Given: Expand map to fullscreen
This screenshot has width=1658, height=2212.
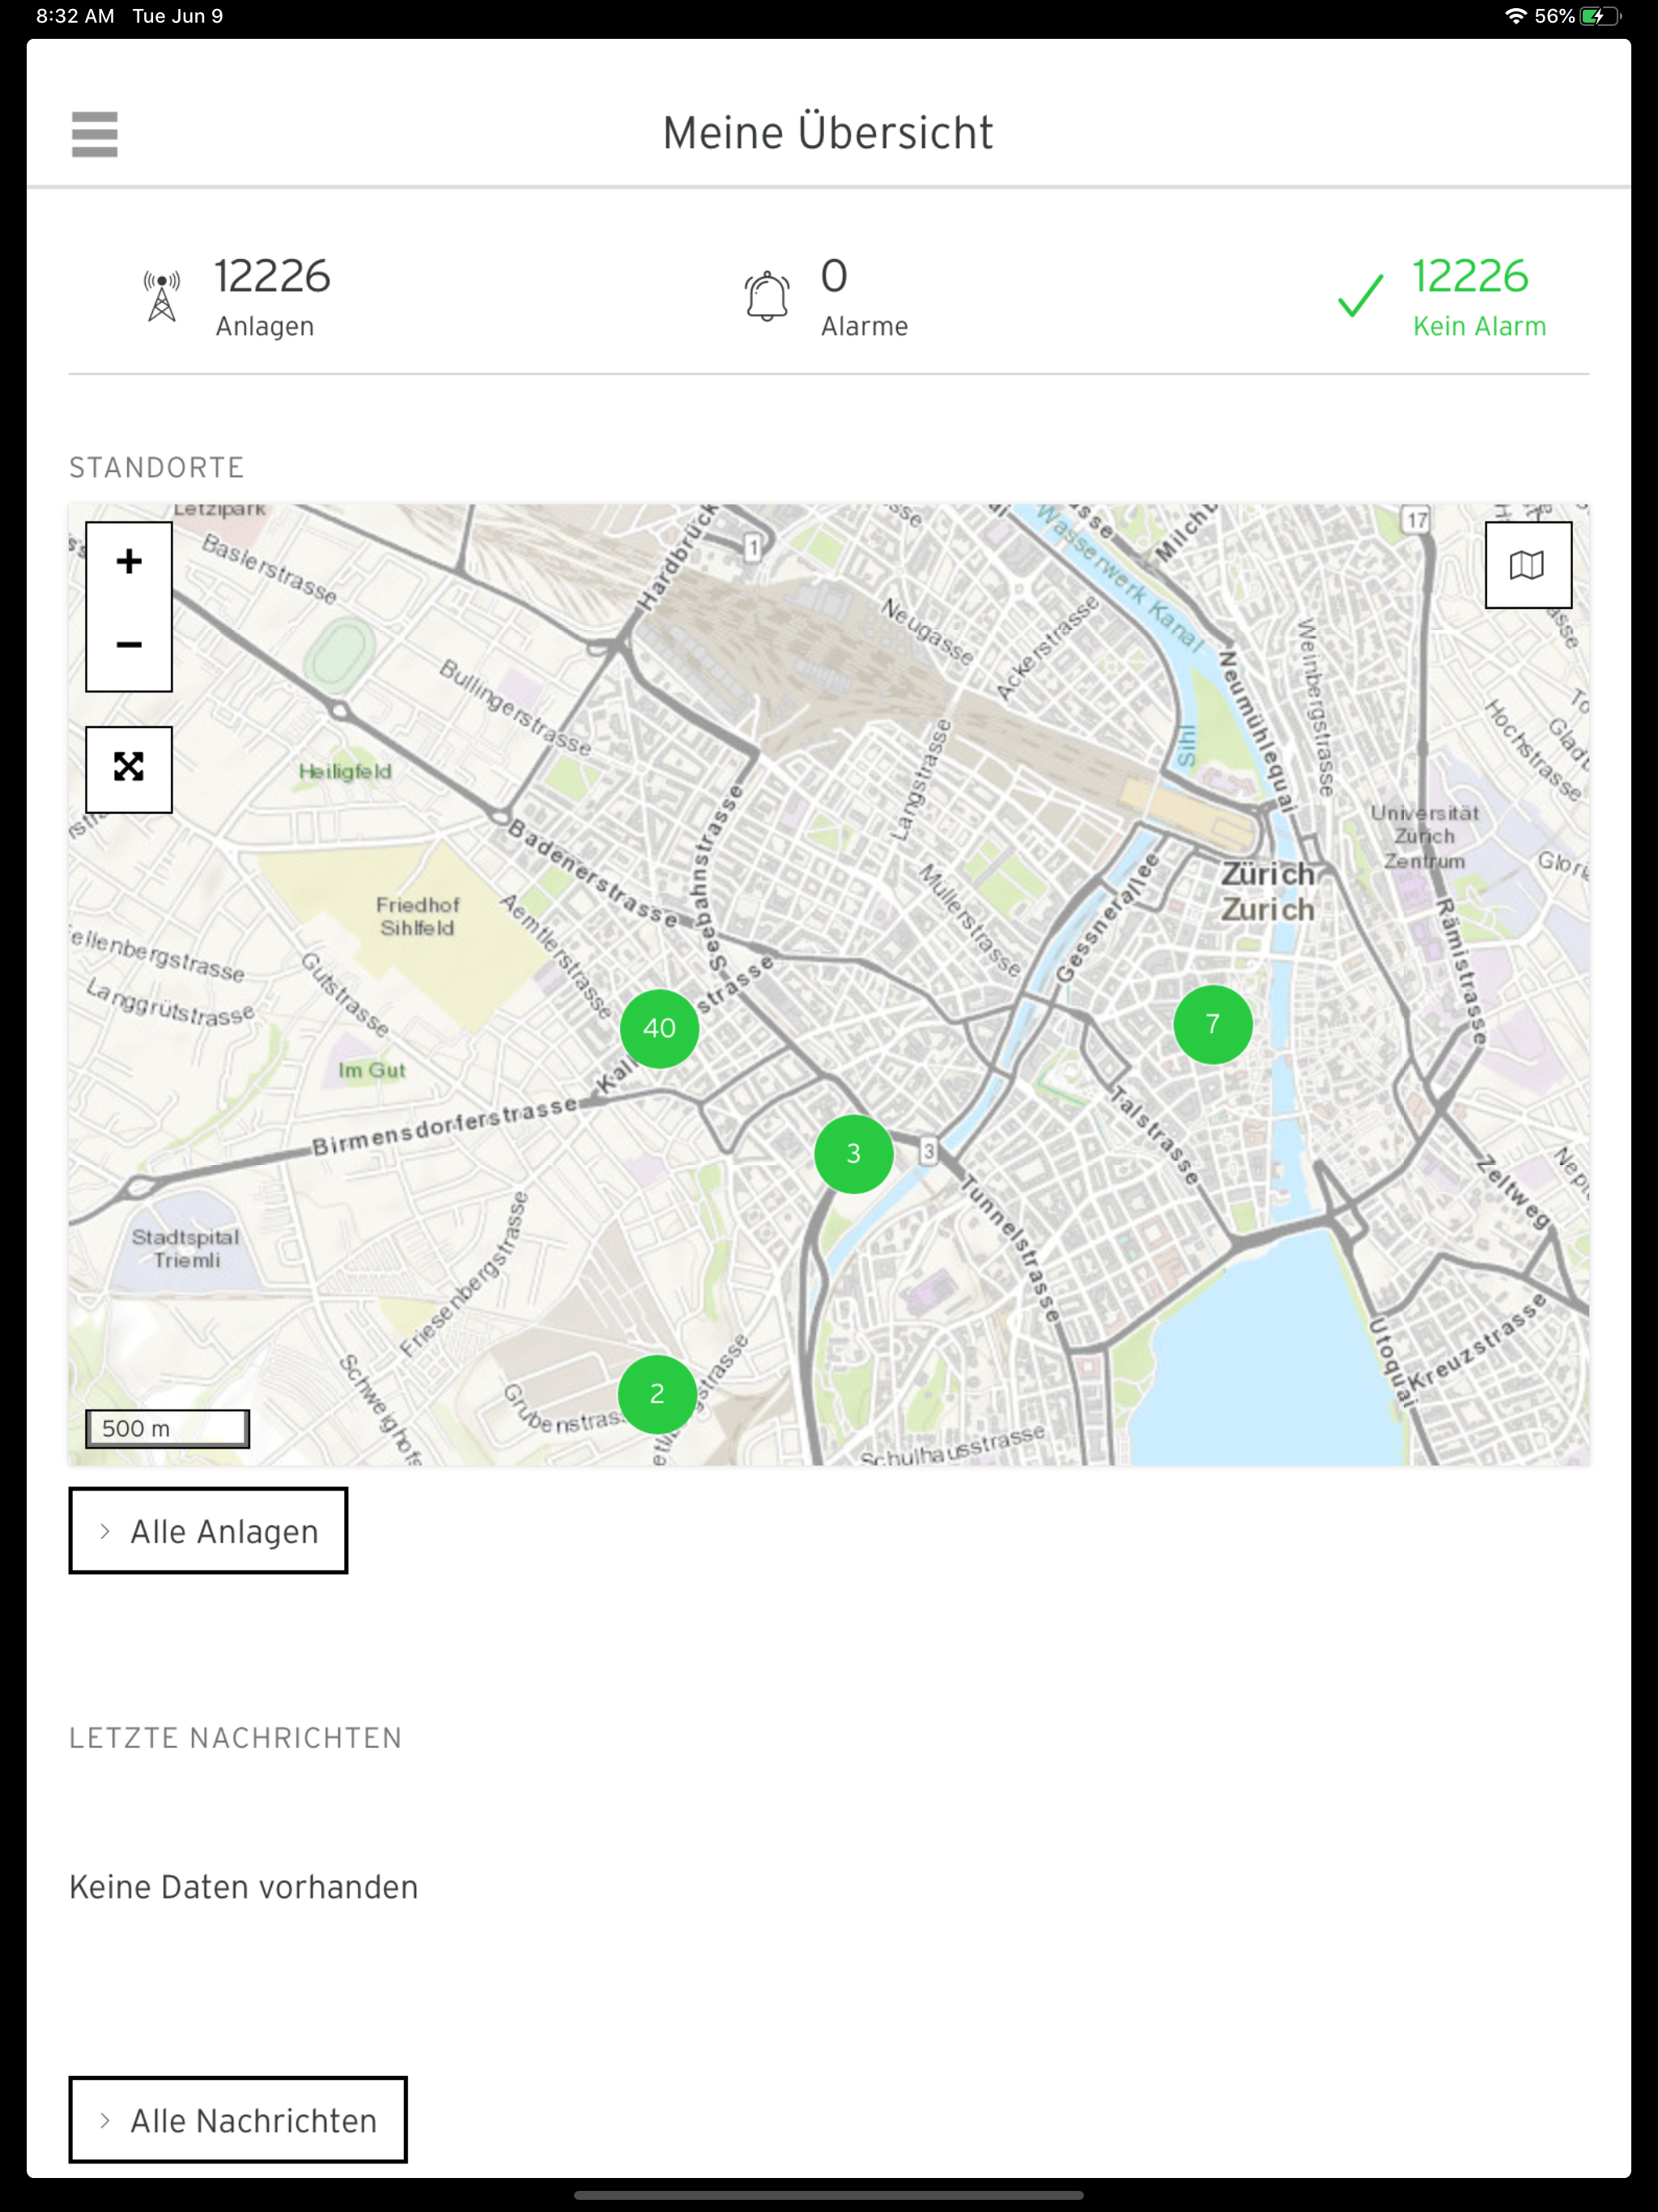Looking at the screenshot, I should [129, 769].
